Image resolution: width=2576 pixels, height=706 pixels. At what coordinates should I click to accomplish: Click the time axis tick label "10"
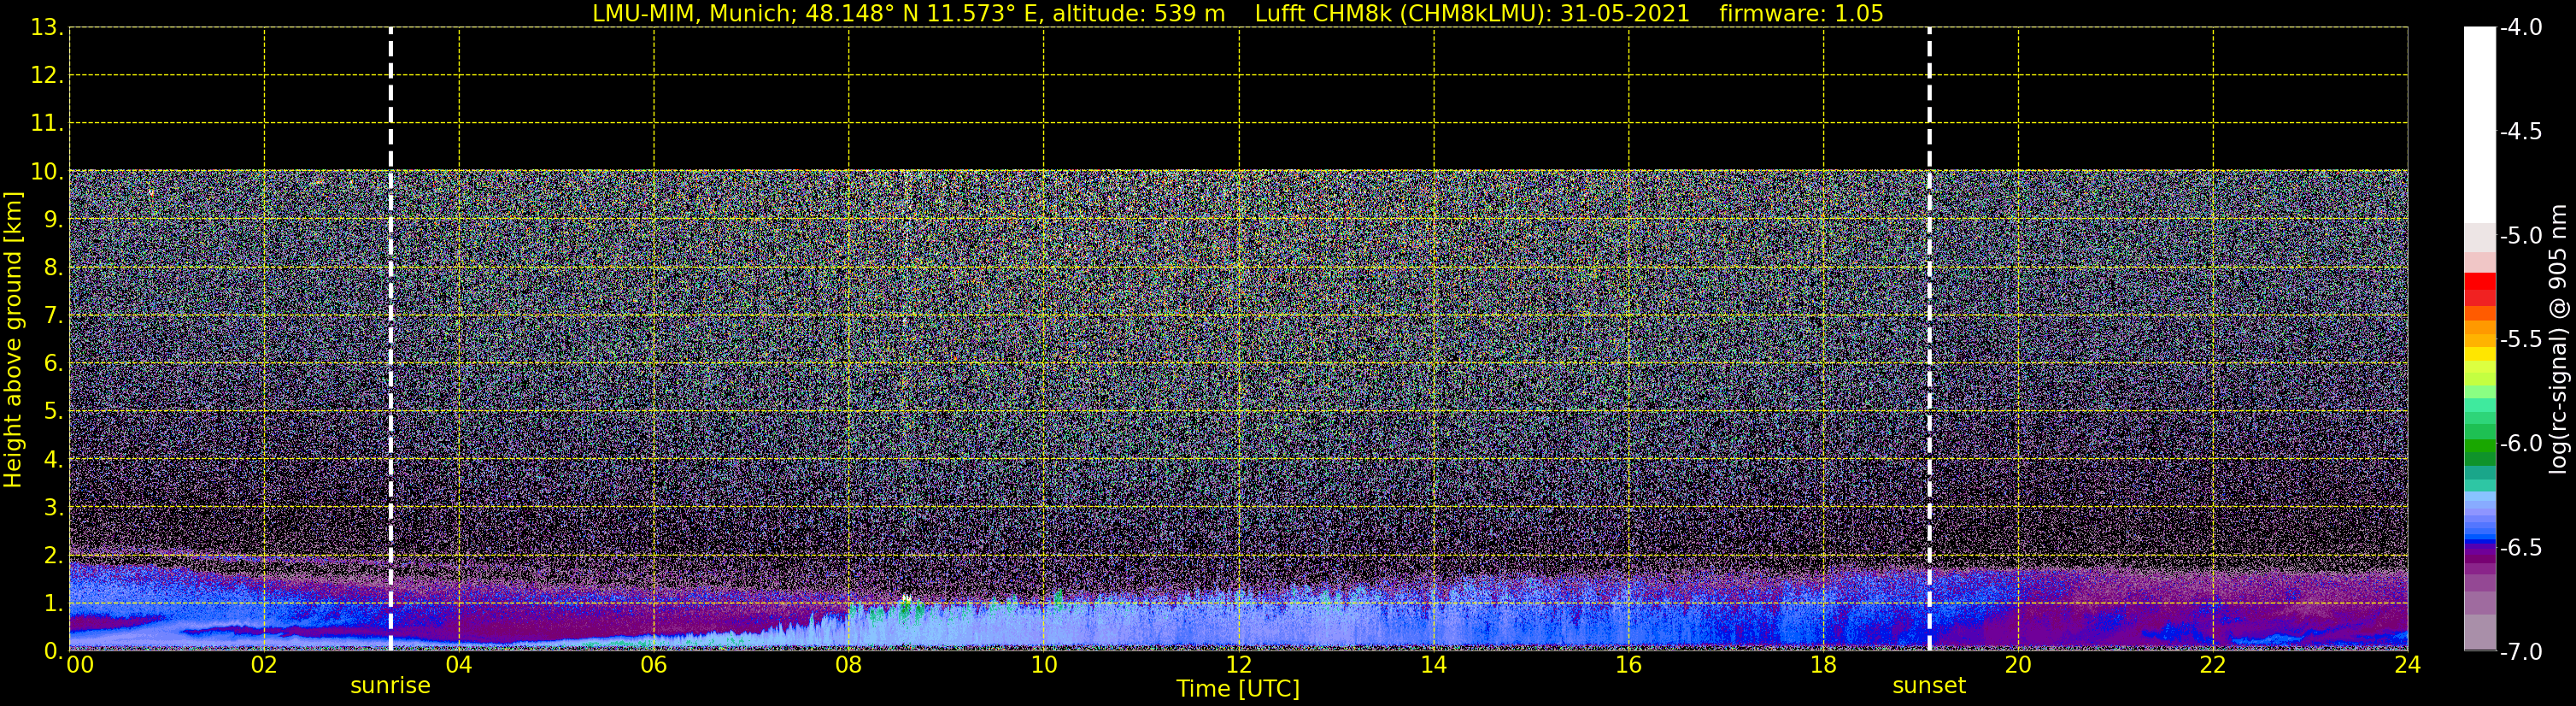coord(1044,665)
